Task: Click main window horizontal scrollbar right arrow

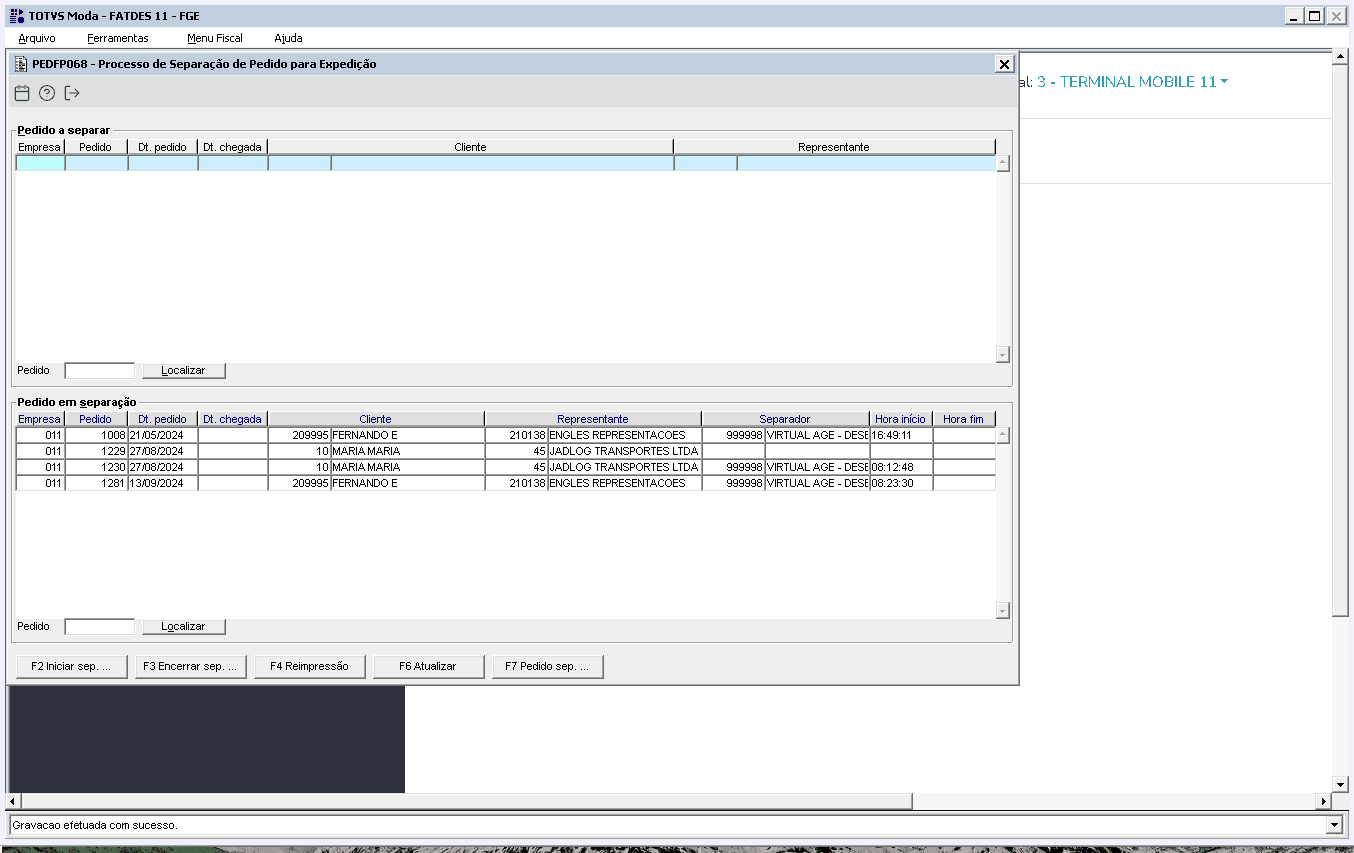Action: (x=1324, y=801)
